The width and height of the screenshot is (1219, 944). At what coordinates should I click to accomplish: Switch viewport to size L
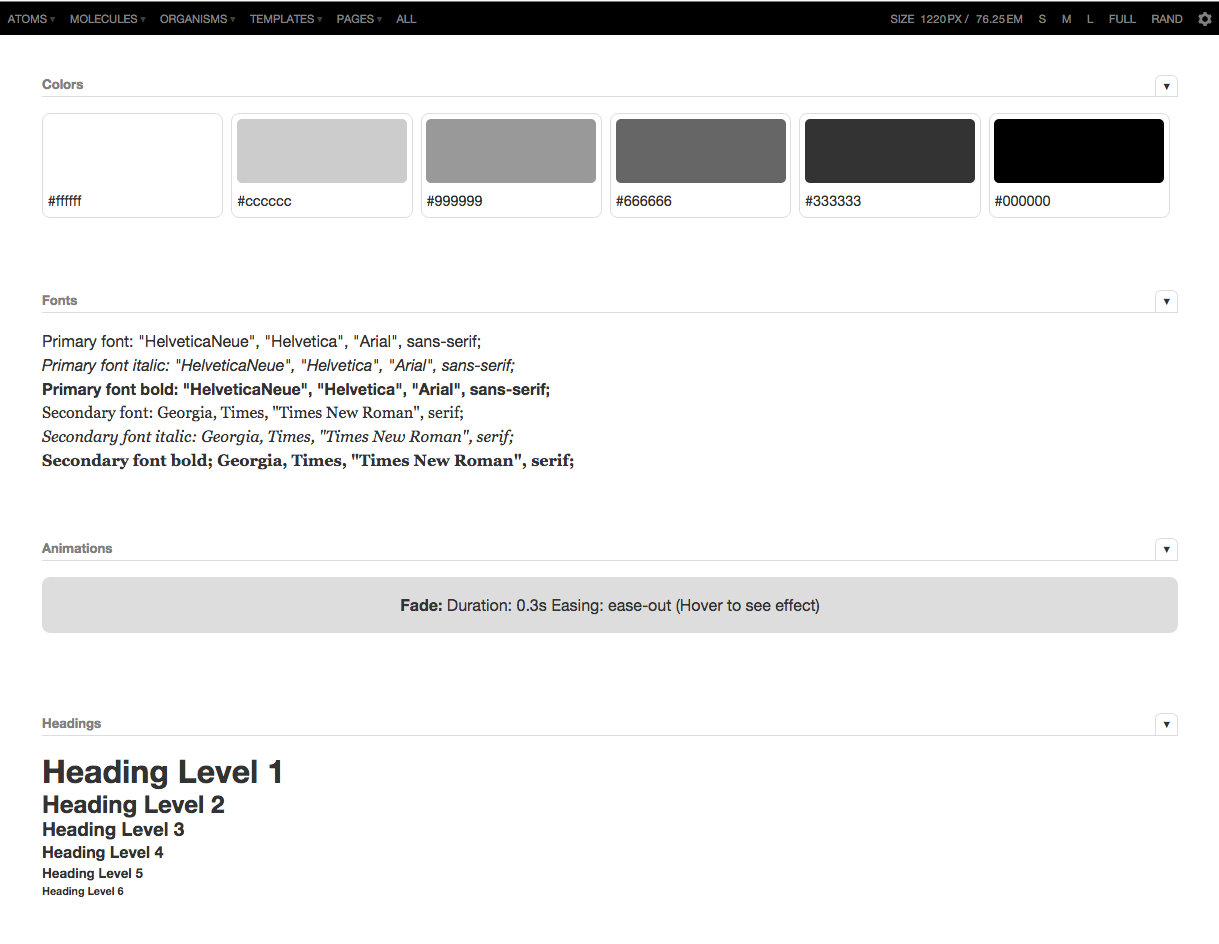coord(1090,19)
